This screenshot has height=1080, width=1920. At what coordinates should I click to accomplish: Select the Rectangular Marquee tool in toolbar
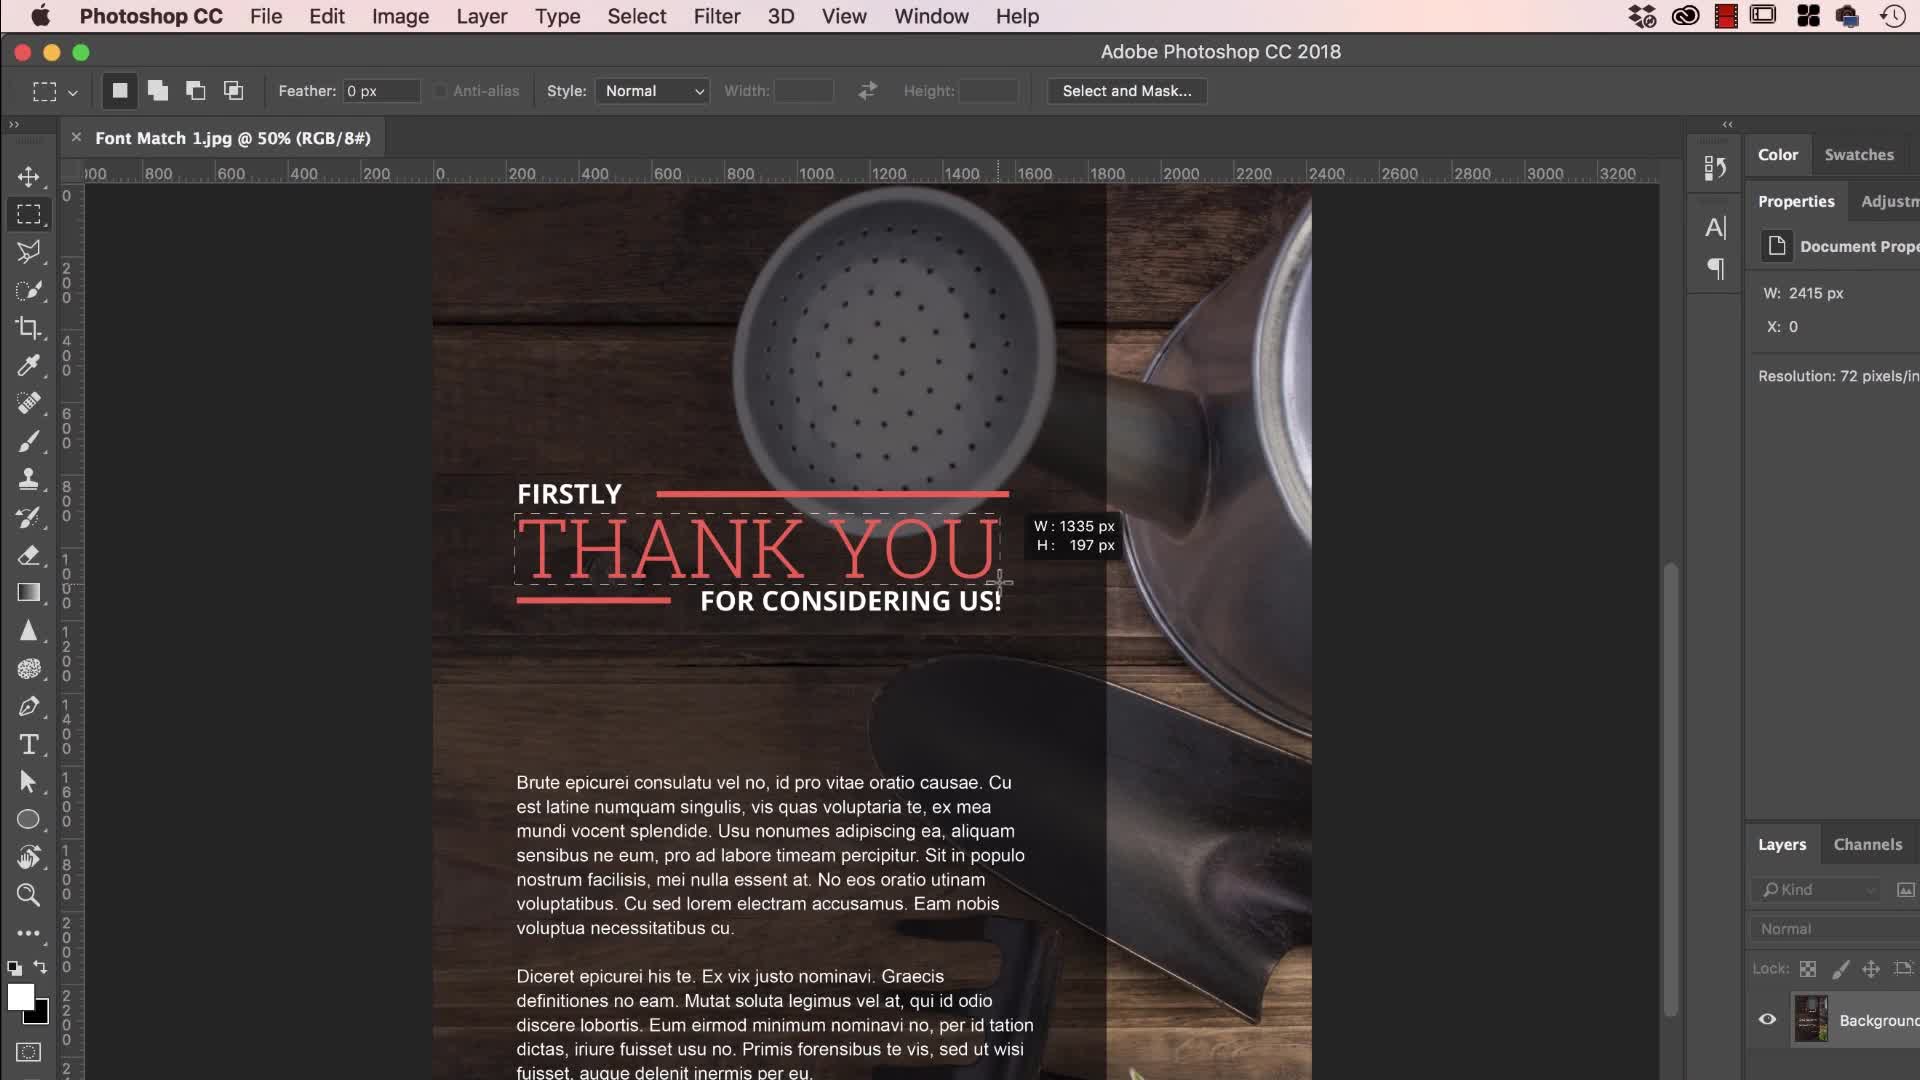click(x=28, y=214)
